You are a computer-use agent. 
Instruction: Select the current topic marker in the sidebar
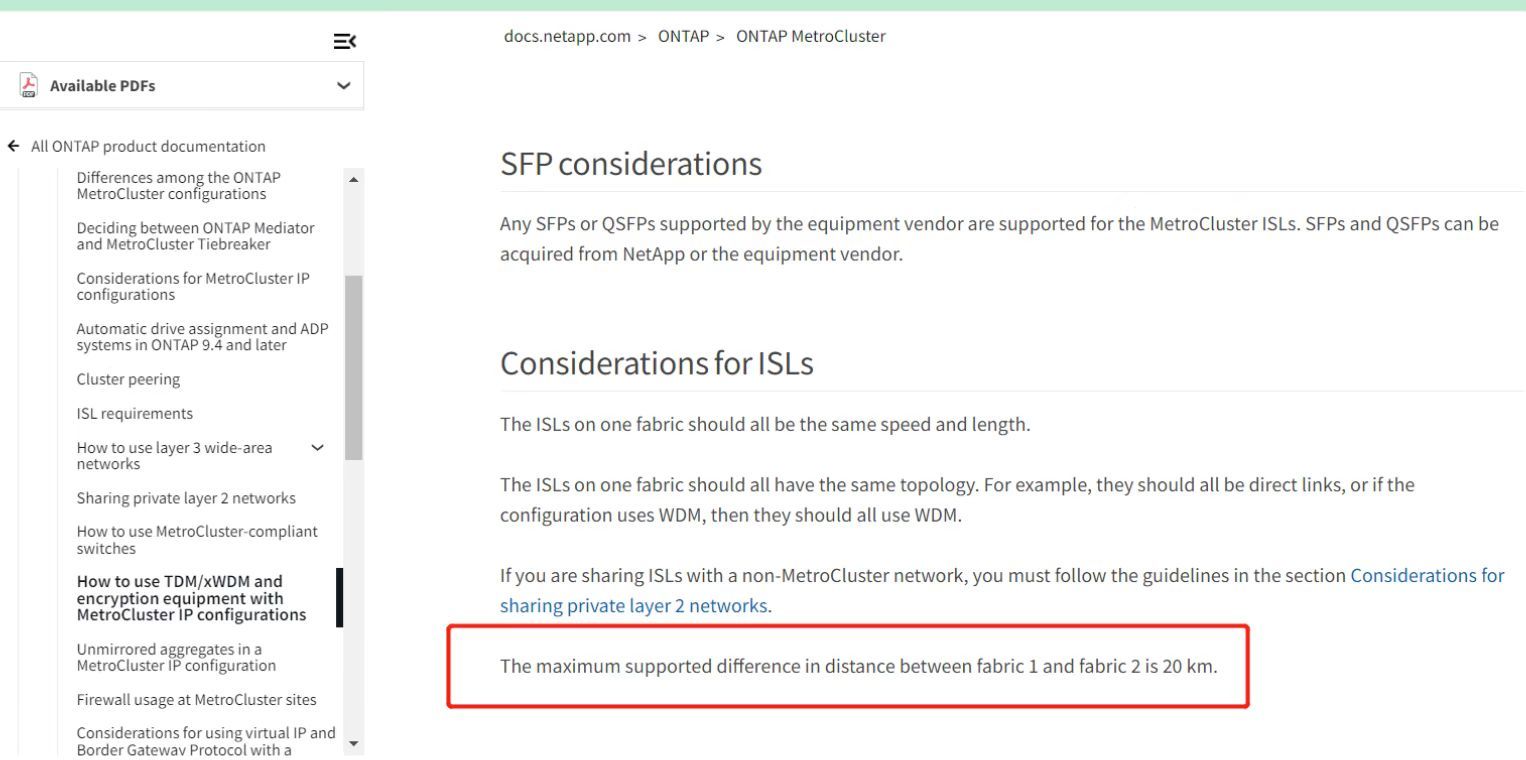click(342, 597)
